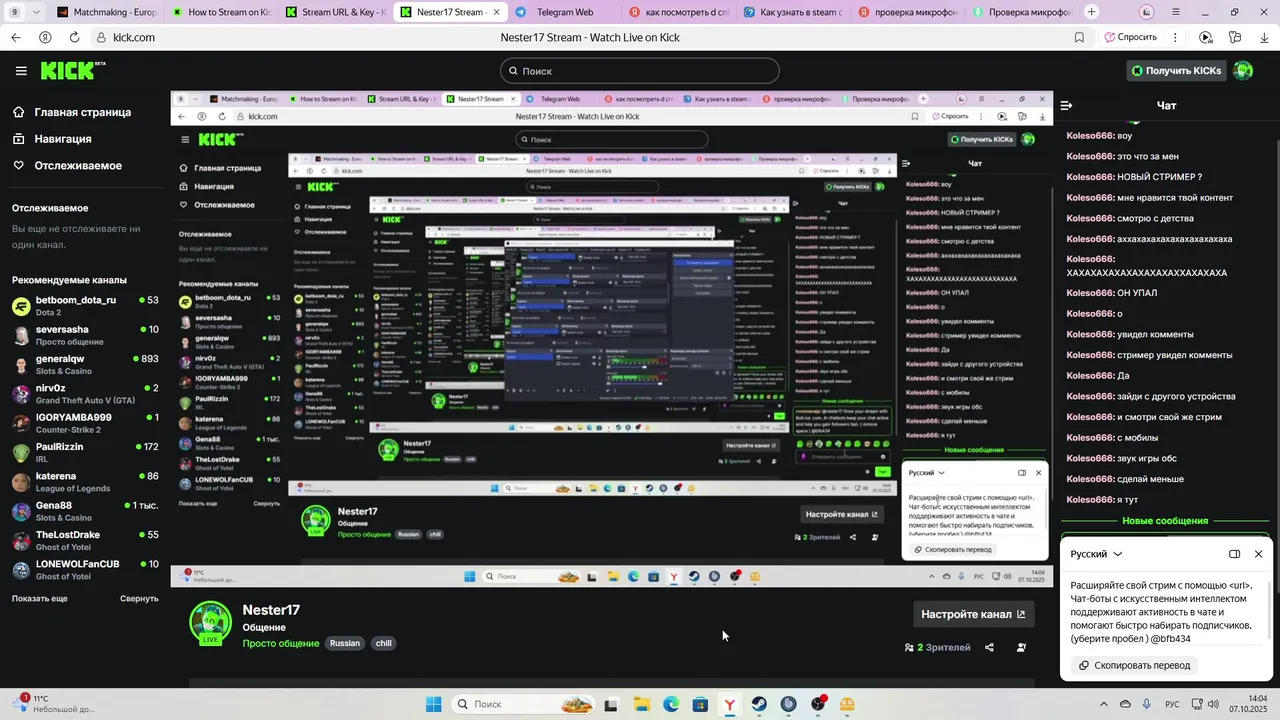Image resolution: width=1280 pixels, height=720 pixels.
Task: Collapse the chat panel with the arrow icon
Action: (x=1066, y=105)
